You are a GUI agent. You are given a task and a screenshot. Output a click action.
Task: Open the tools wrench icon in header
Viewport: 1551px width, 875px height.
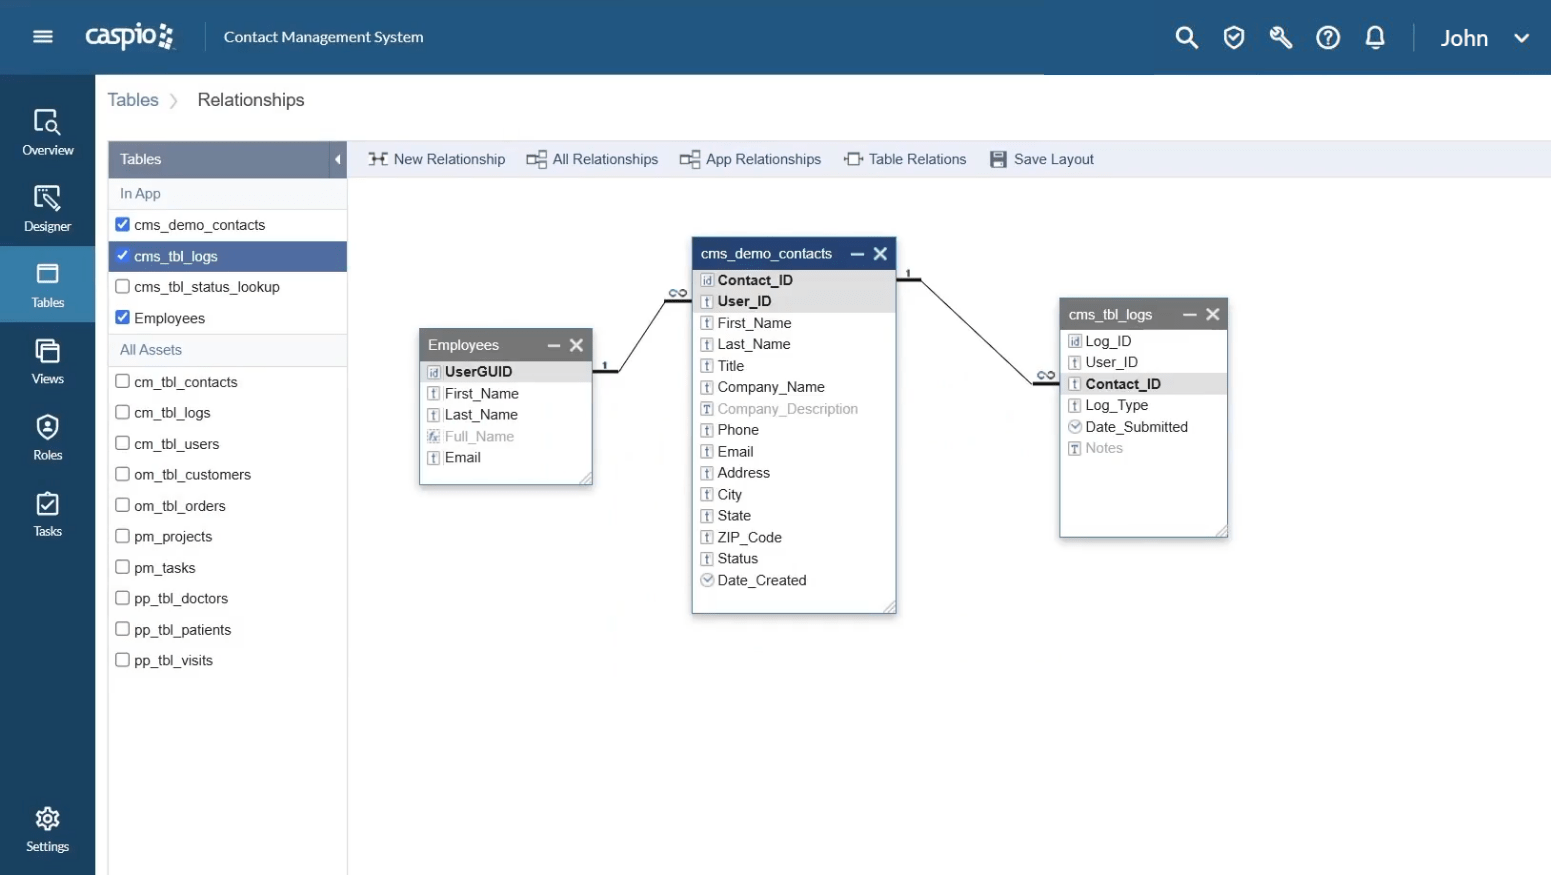[x=1280, y=37]
